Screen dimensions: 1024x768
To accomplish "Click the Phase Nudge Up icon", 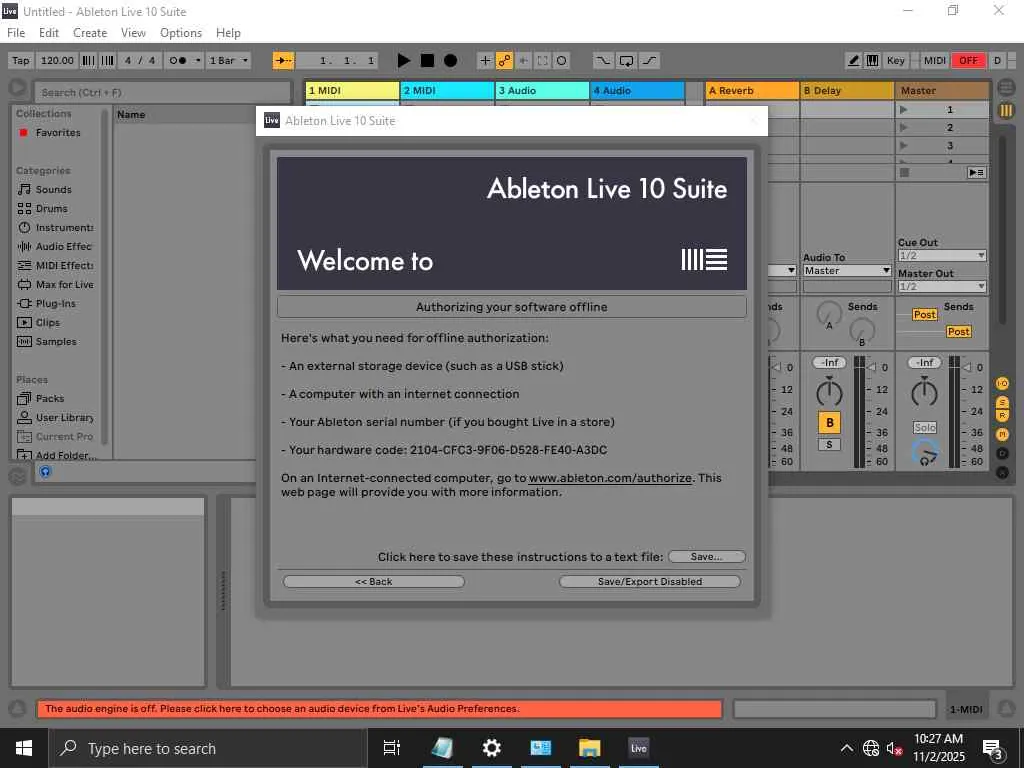I will pos(108,61).
